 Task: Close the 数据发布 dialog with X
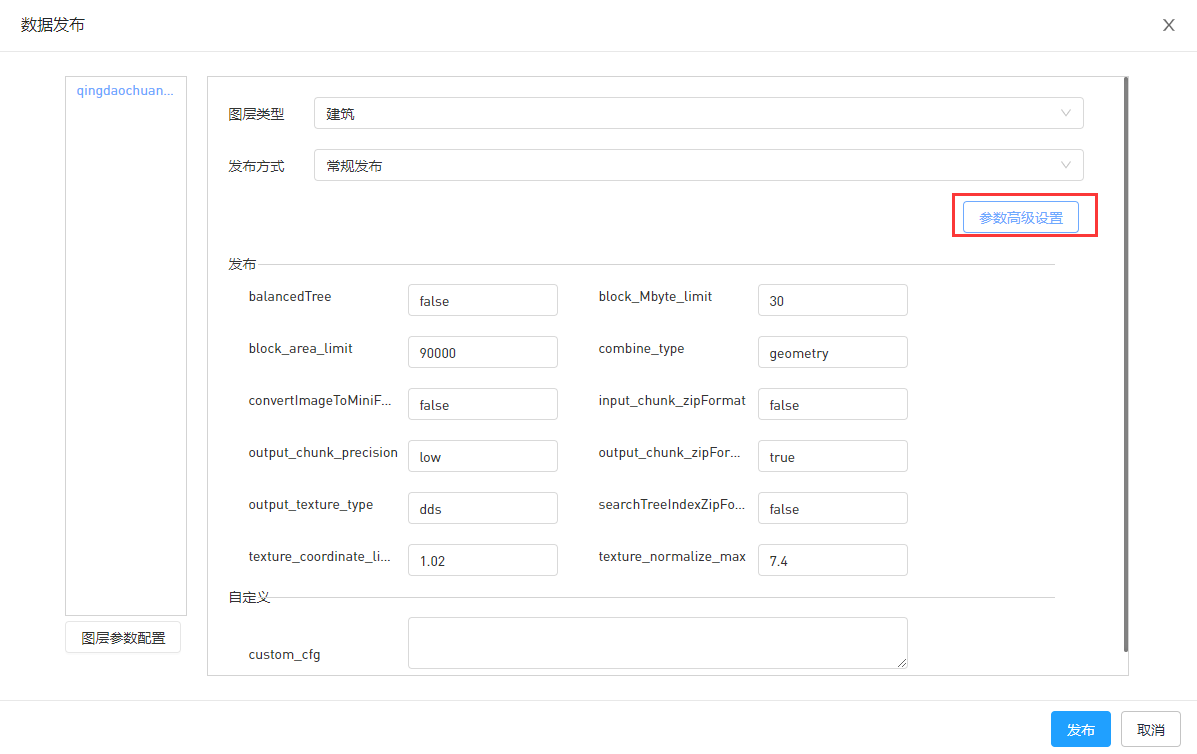coord(1168,25)
